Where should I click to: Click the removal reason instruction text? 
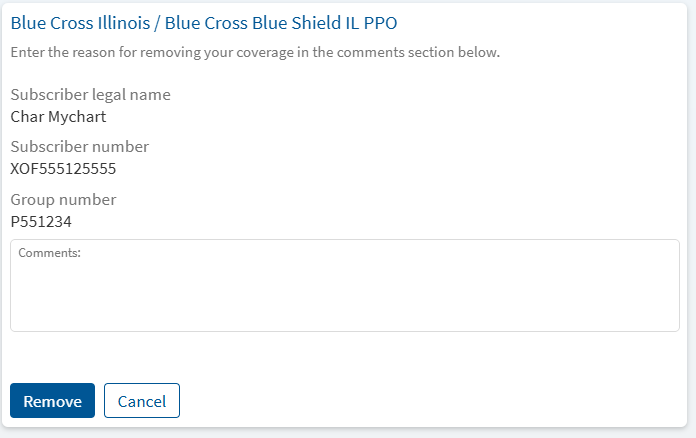(255, 52)
